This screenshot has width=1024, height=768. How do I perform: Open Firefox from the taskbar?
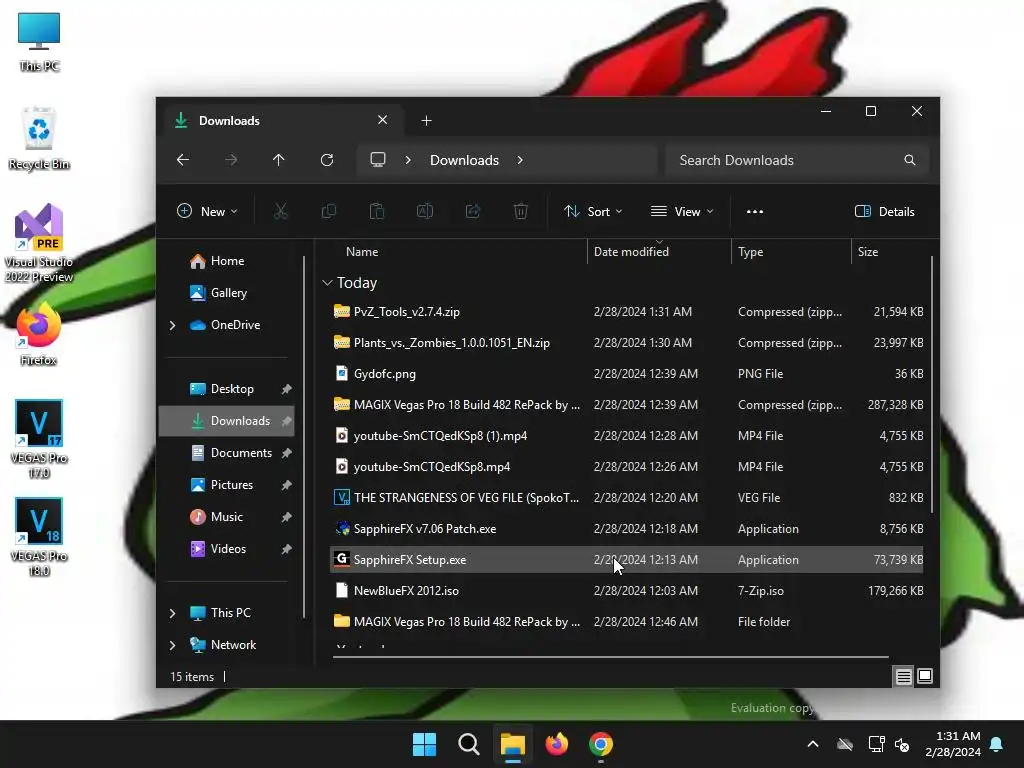click(556, 744)
